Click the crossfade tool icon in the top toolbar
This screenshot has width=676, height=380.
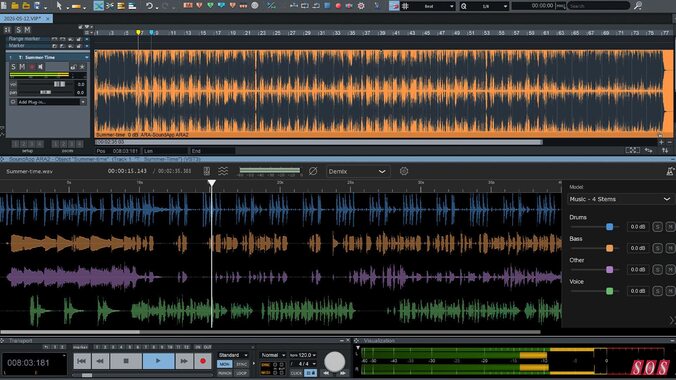point(99,6)
